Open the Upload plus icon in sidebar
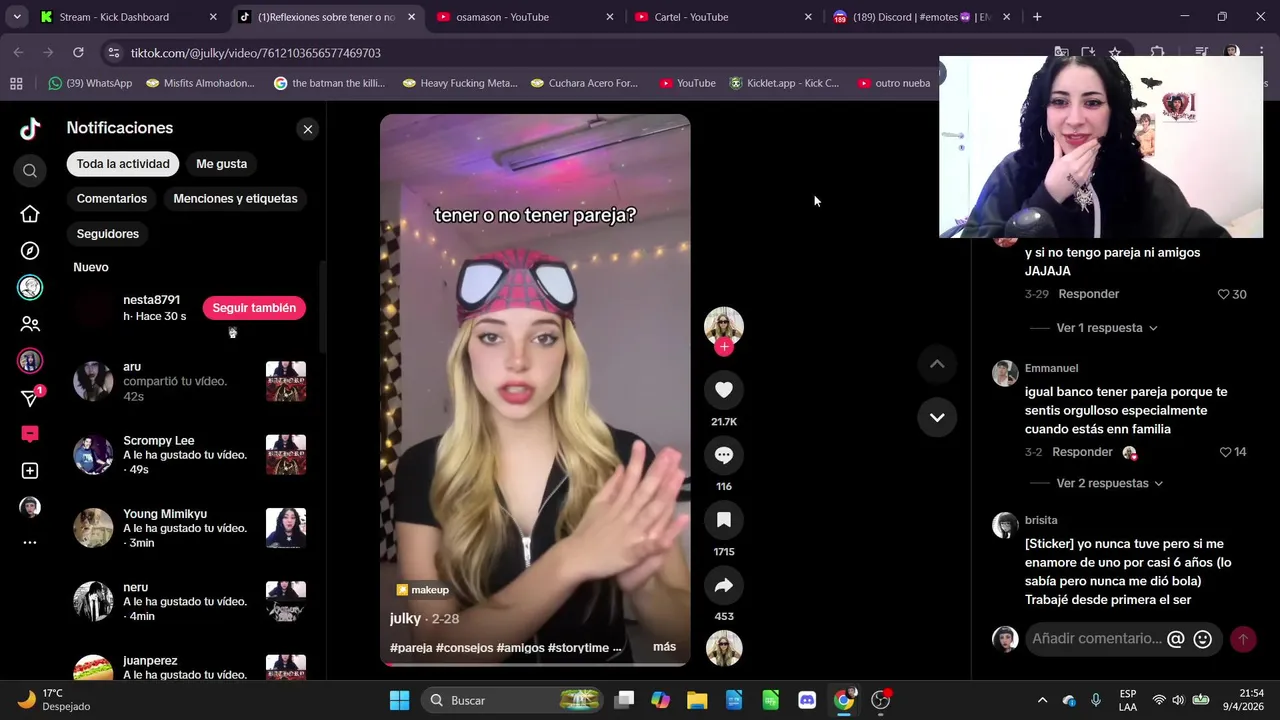The image size is (1280, 720). pos(30,471)
